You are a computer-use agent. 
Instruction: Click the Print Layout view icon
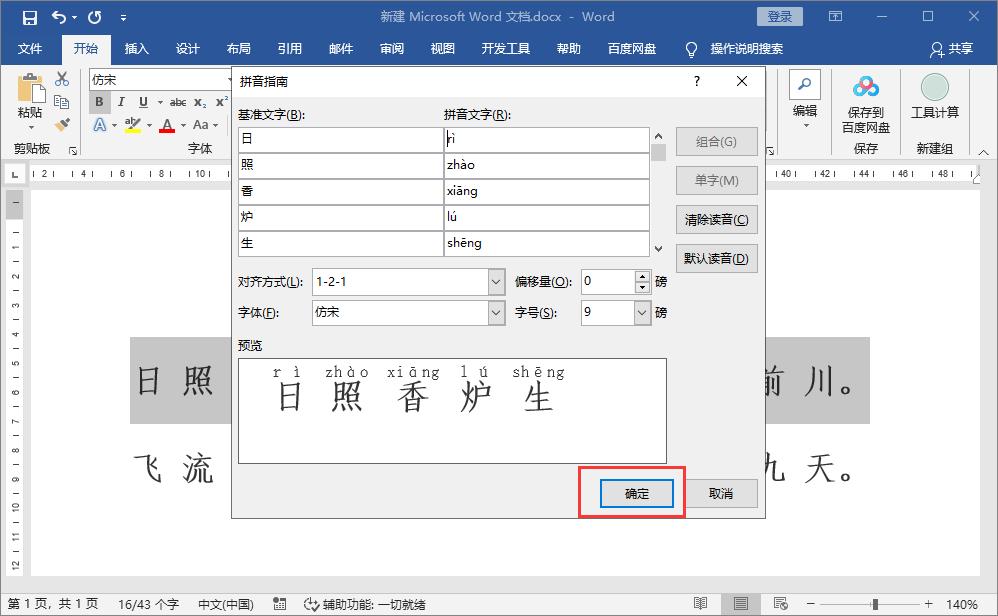click(740, 604)
